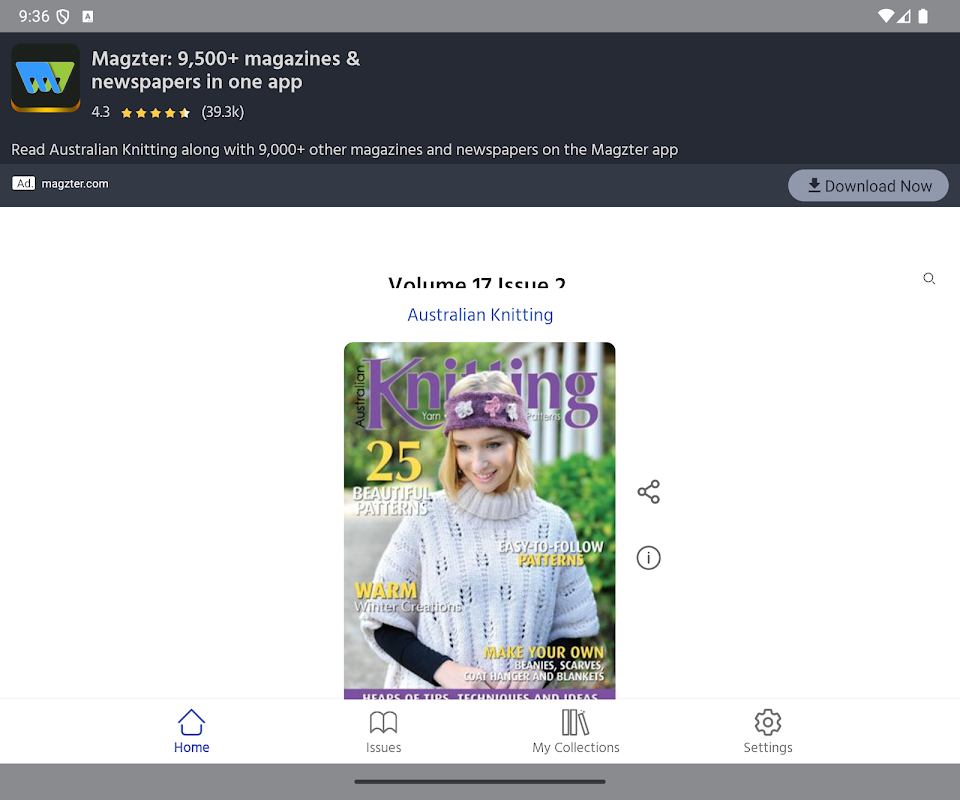This screenshot has height=800, width=960.
Task: Click the Download Now button
Action: tap(868, 185)
